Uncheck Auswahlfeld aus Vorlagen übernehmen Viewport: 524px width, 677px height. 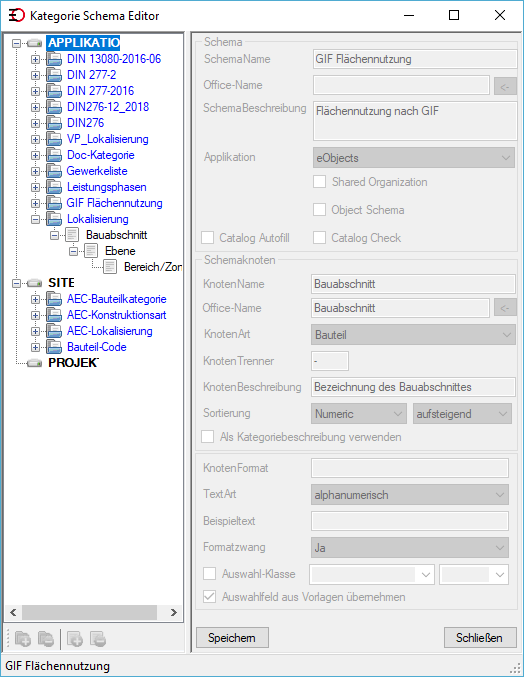(210, 597)
